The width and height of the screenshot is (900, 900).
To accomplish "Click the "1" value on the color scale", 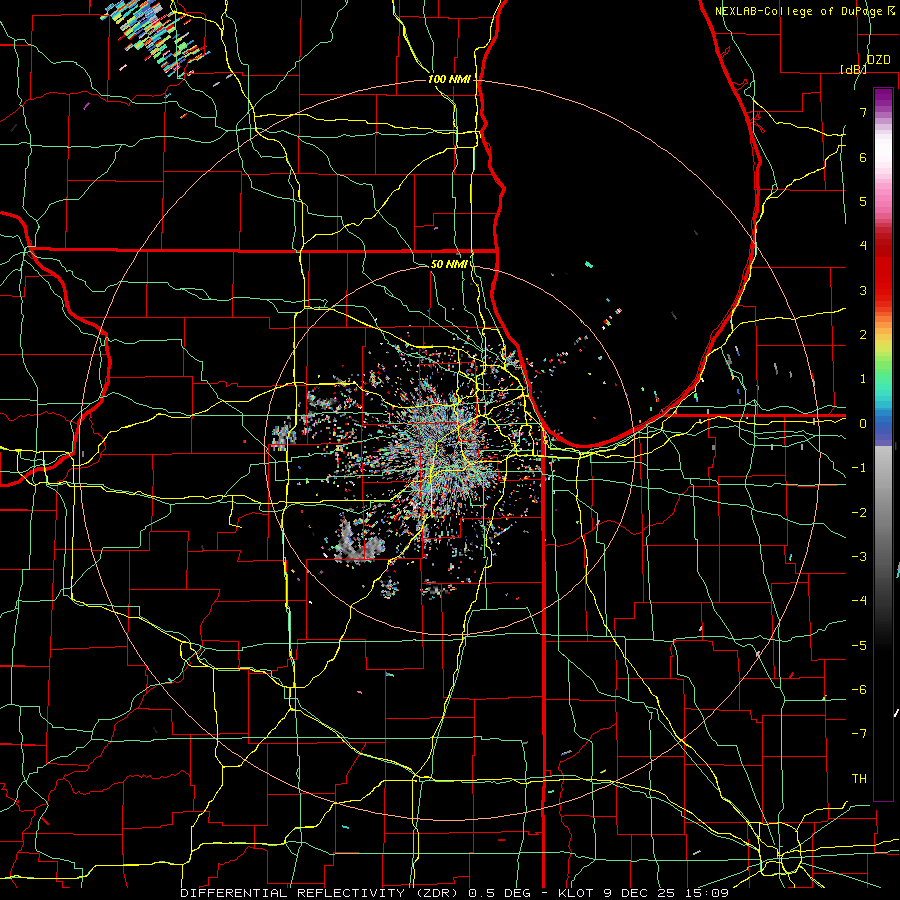I will tap(863, 379).
